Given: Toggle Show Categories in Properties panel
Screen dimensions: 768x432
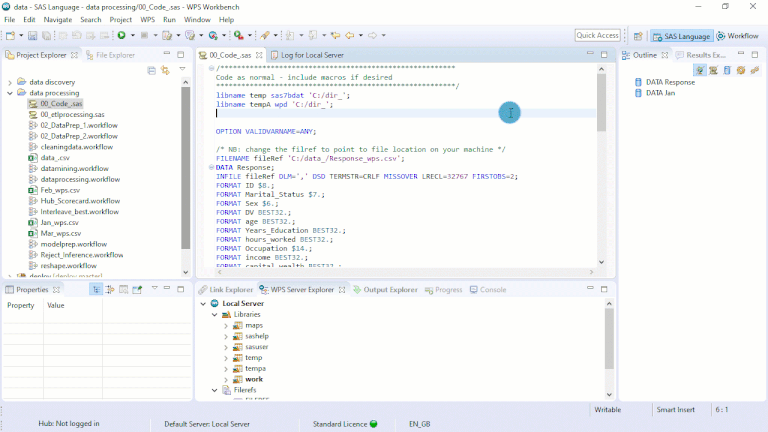Looking at the screenshot, I should [96, 289].
